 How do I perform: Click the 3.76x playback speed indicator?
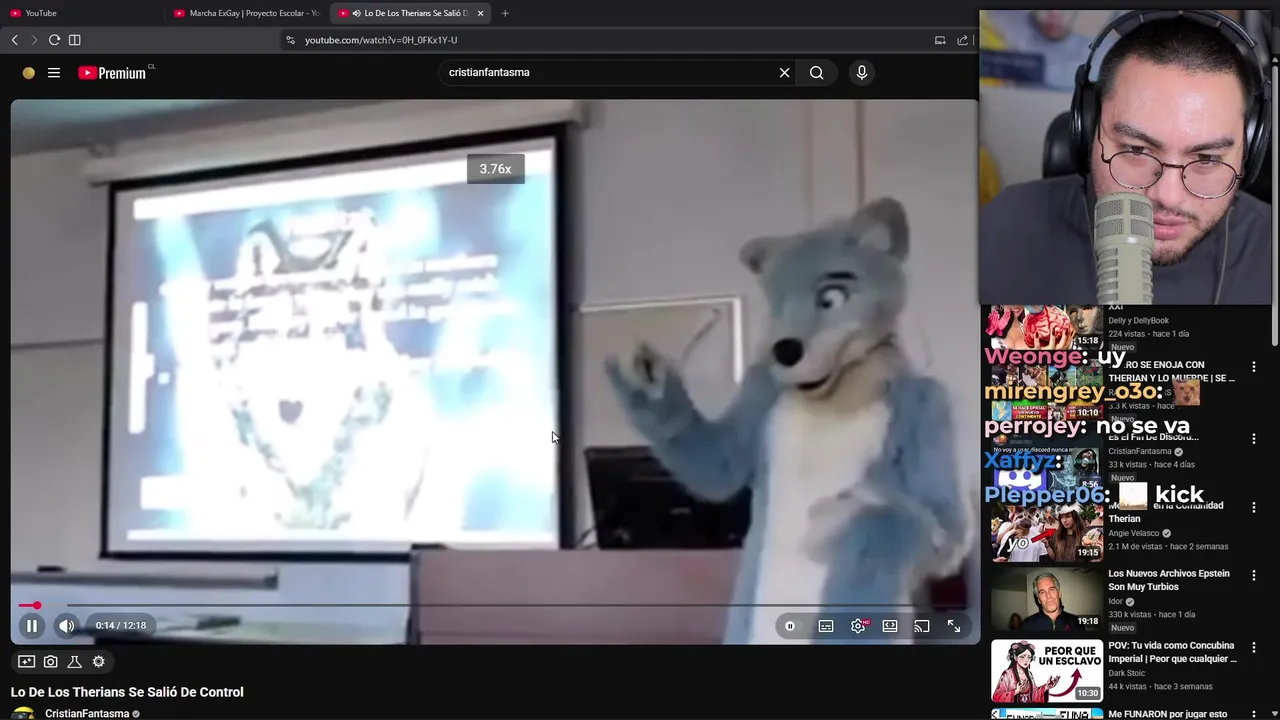[495, 169]
